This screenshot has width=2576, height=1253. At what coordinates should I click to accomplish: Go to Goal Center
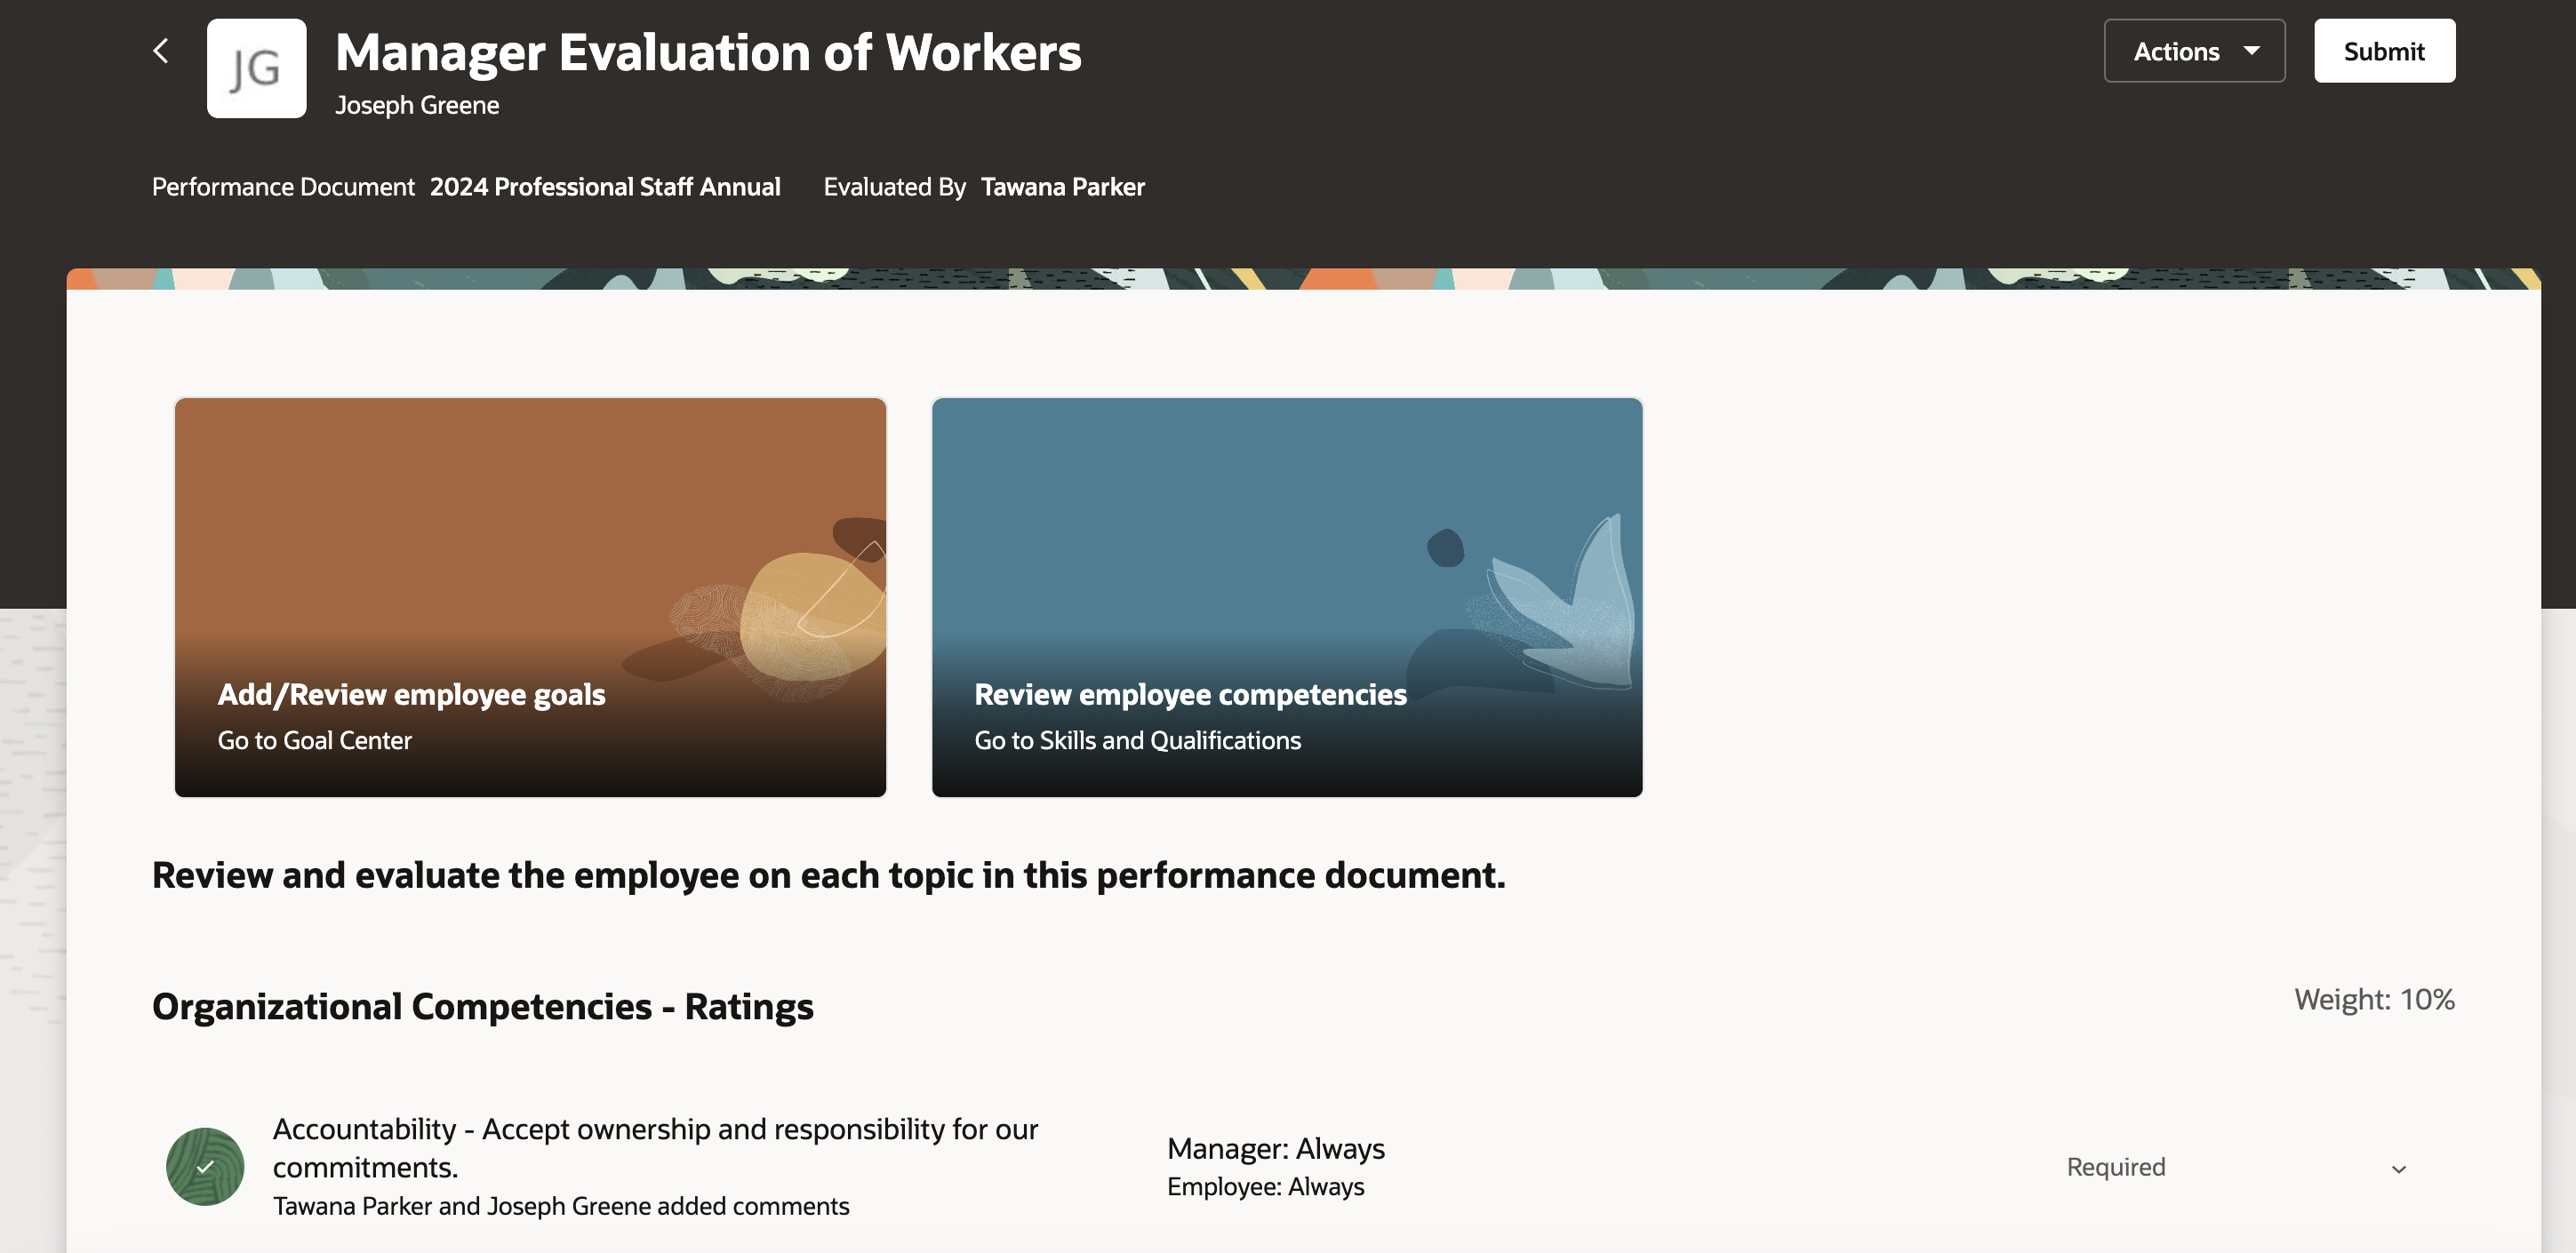click(315, 740)
